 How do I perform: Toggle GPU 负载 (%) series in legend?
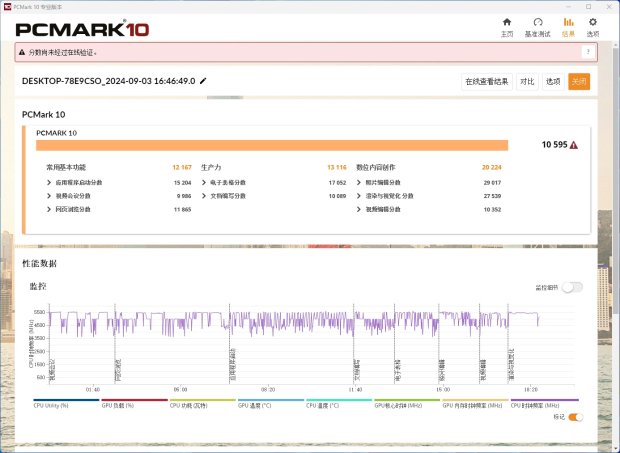134,404
